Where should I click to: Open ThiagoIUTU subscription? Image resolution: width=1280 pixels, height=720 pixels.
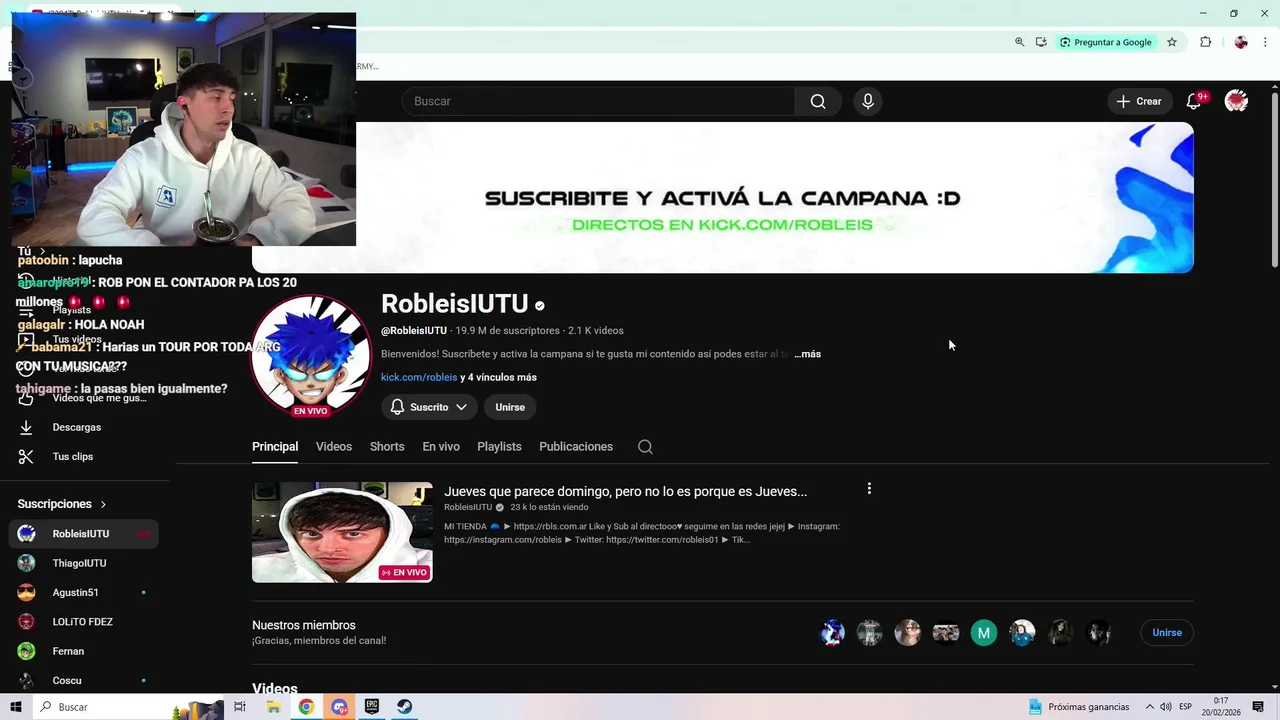pos(84,563)
